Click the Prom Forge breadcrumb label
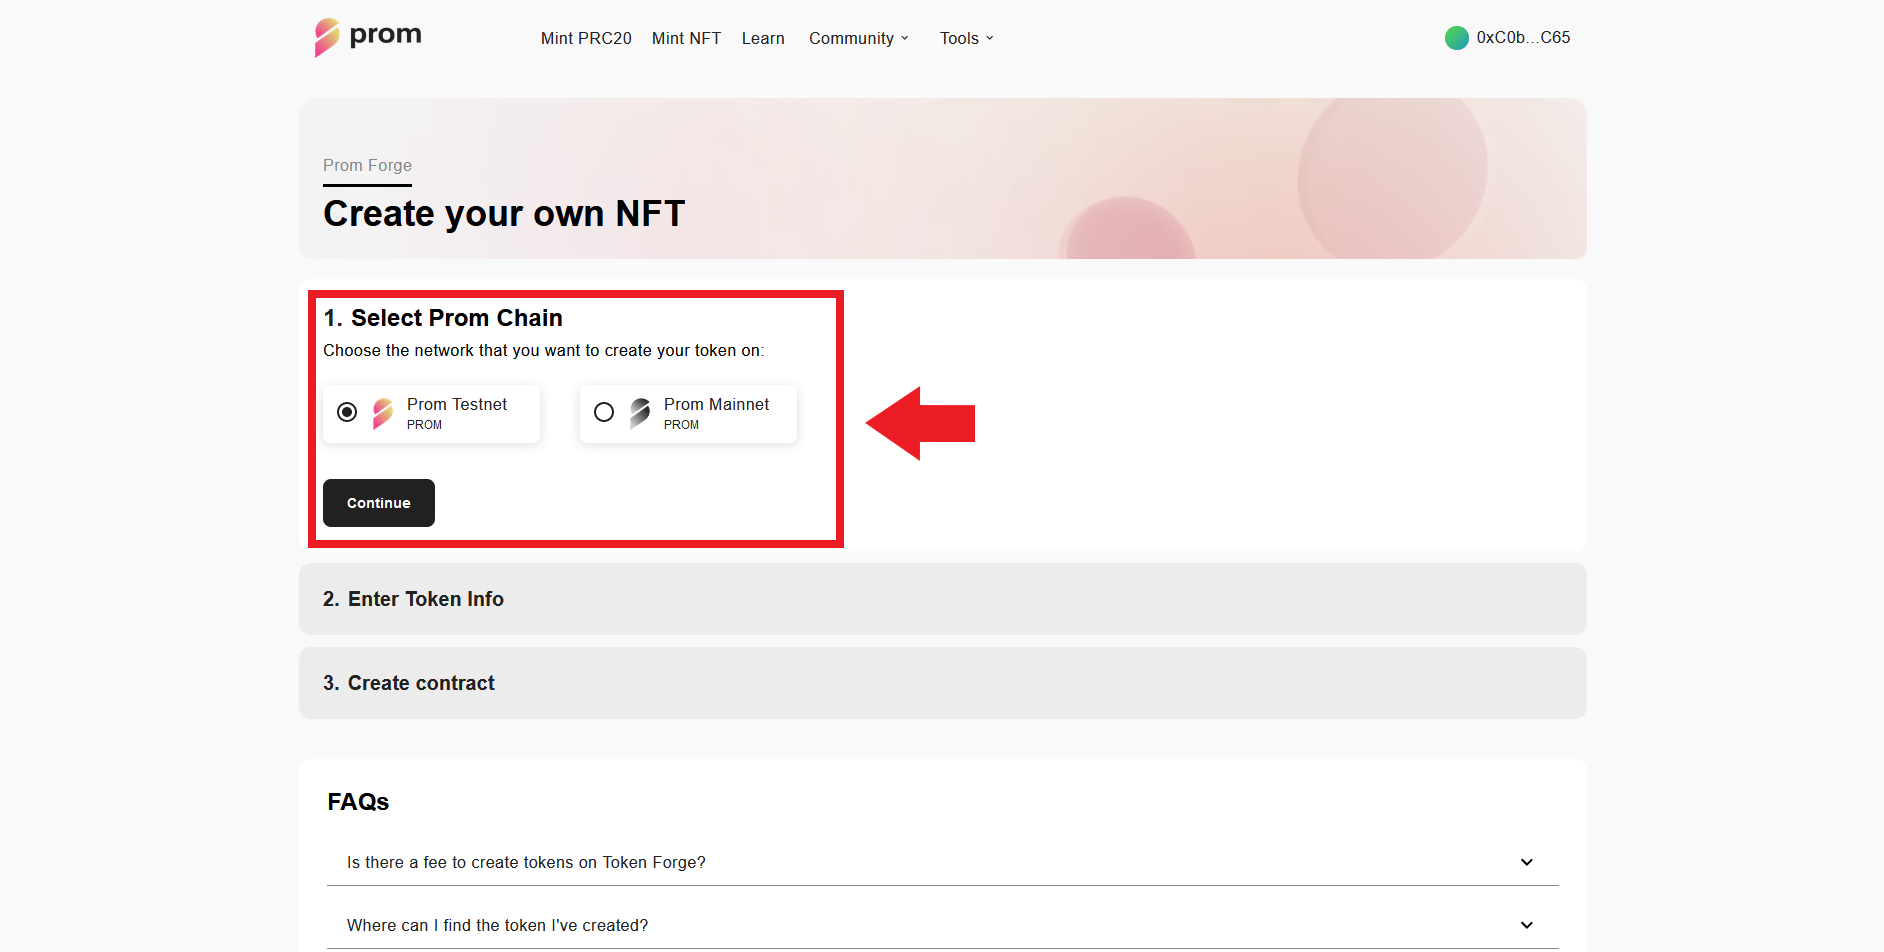Image resolution: width=1884 pixels, height=952 pixels. tap(367, 165)
